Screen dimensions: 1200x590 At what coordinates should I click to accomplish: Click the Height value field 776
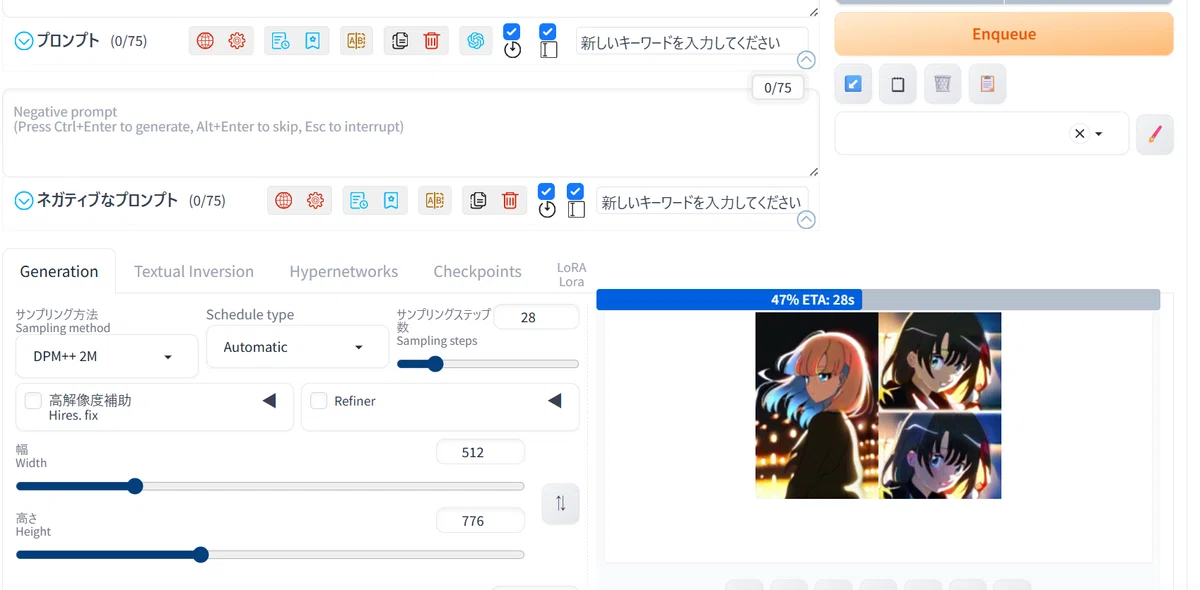480,521
